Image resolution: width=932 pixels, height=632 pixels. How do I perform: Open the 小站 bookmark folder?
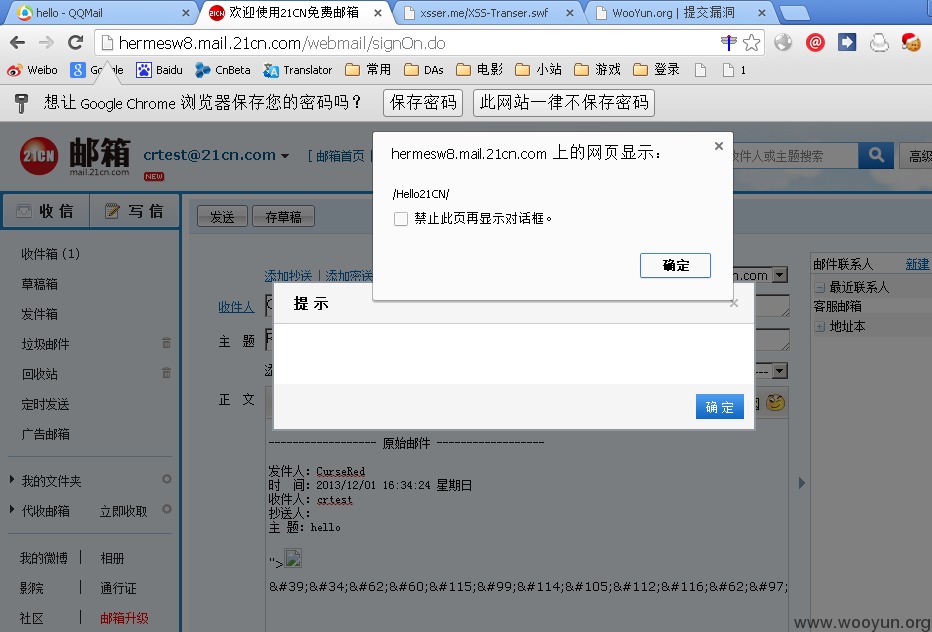(x=538, y=70)
